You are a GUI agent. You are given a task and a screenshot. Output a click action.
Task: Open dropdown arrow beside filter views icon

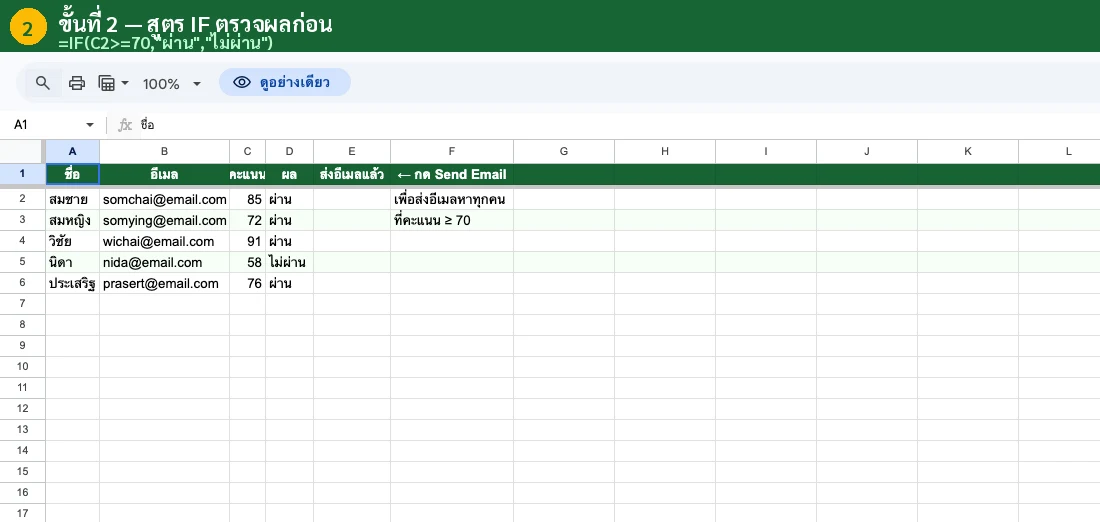125,84
